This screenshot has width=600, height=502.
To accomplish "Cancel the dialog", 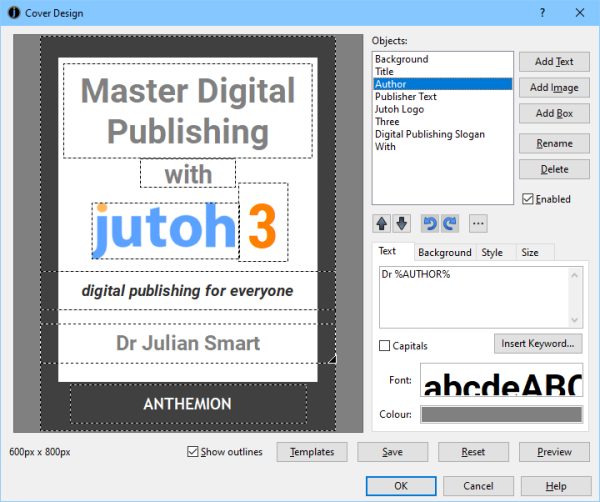I will click(x=478, y=486).
